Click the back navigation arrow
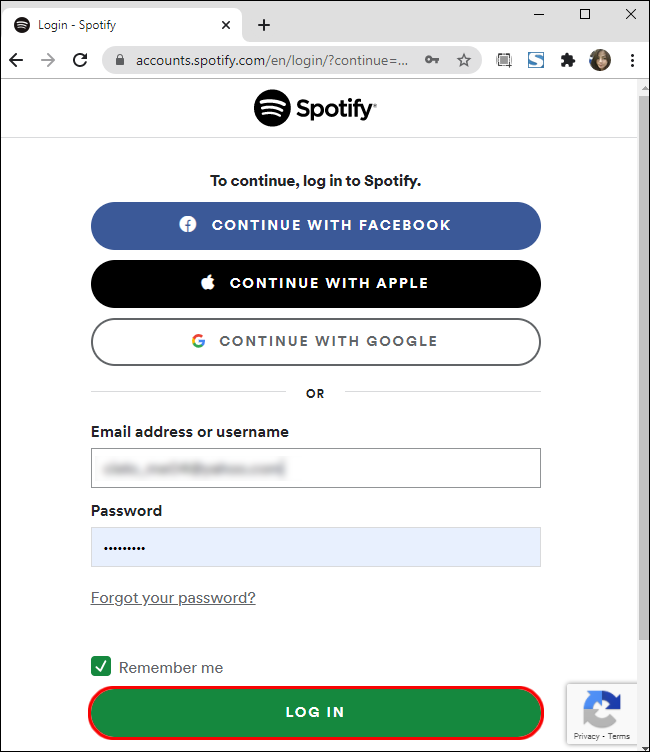The width and height of the screenshot is (650, 752). [16, 60]
